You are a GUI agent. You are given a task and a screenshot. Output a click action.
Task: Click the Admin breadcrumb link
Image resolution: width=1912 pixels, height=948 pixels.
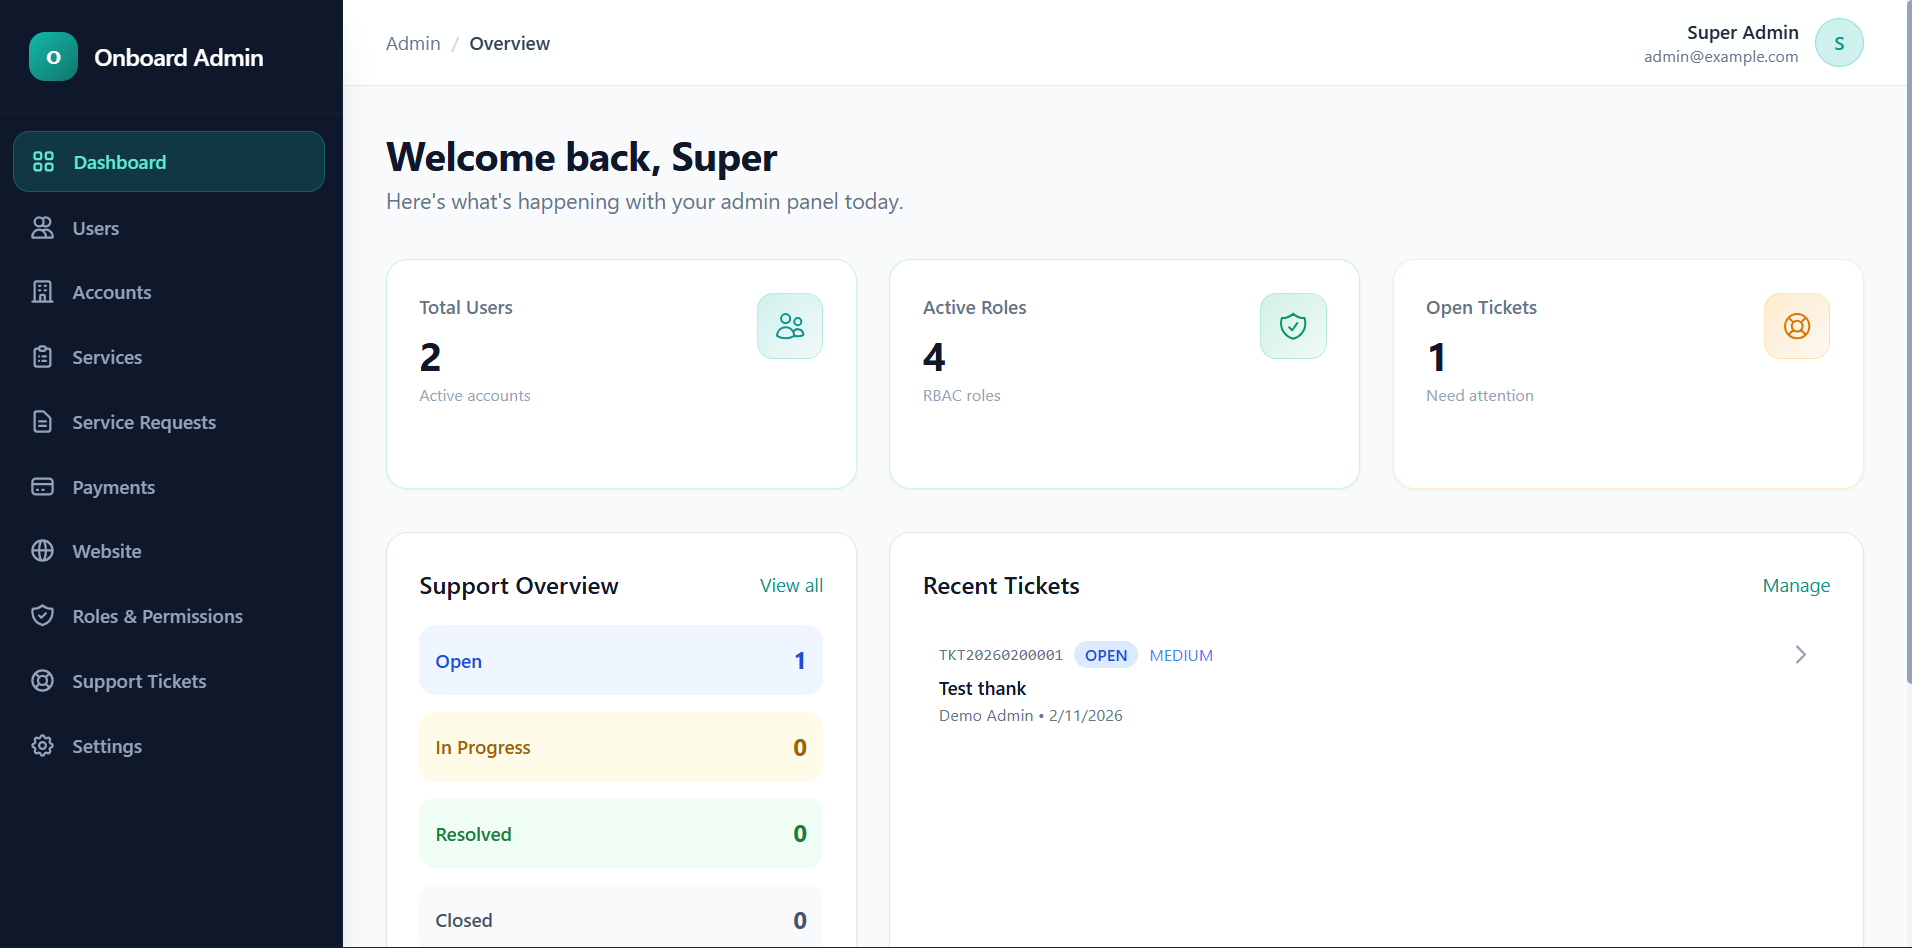click(x=413, y=44)
